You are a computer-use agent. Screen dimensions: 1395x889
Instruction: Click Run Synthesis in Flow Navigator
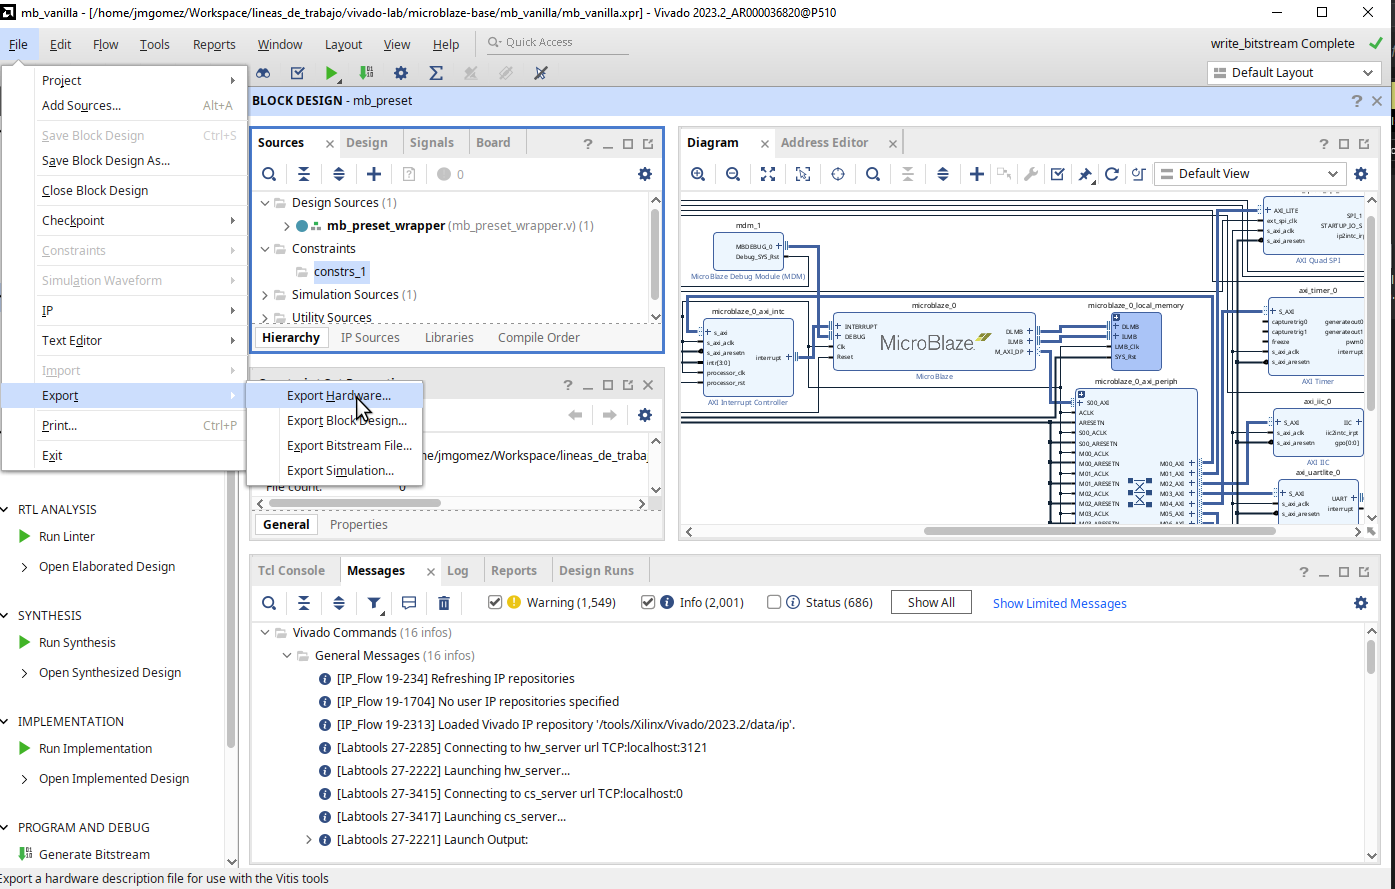tap(77, 643)
